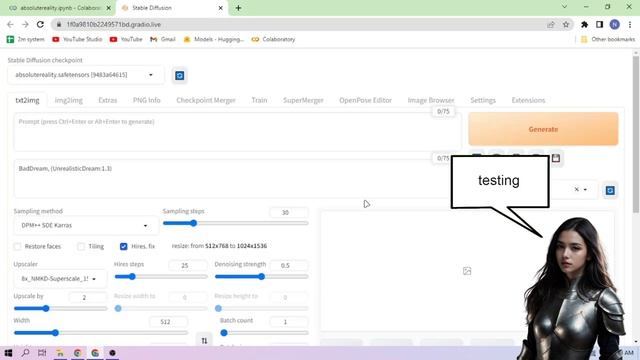Open 2m system bookmark

[25, 39]
